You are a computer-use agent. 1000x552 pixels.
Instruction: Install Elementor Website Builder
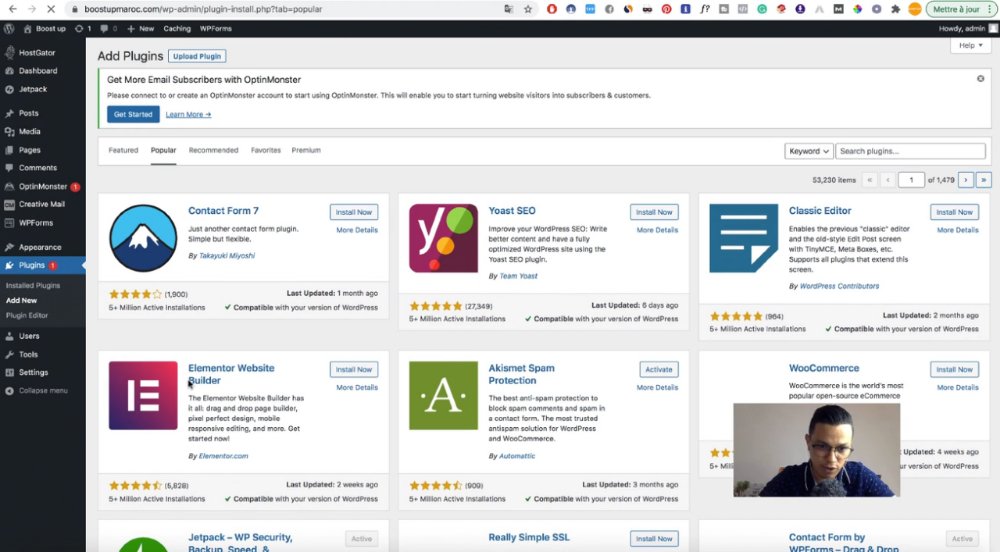point(354,370)
